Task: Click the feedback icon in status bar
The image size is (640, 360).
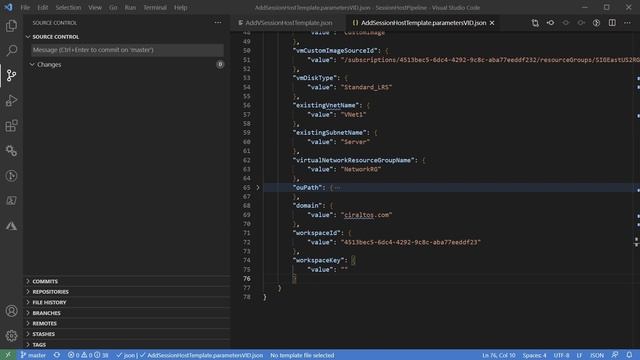Action: point(615,355)
